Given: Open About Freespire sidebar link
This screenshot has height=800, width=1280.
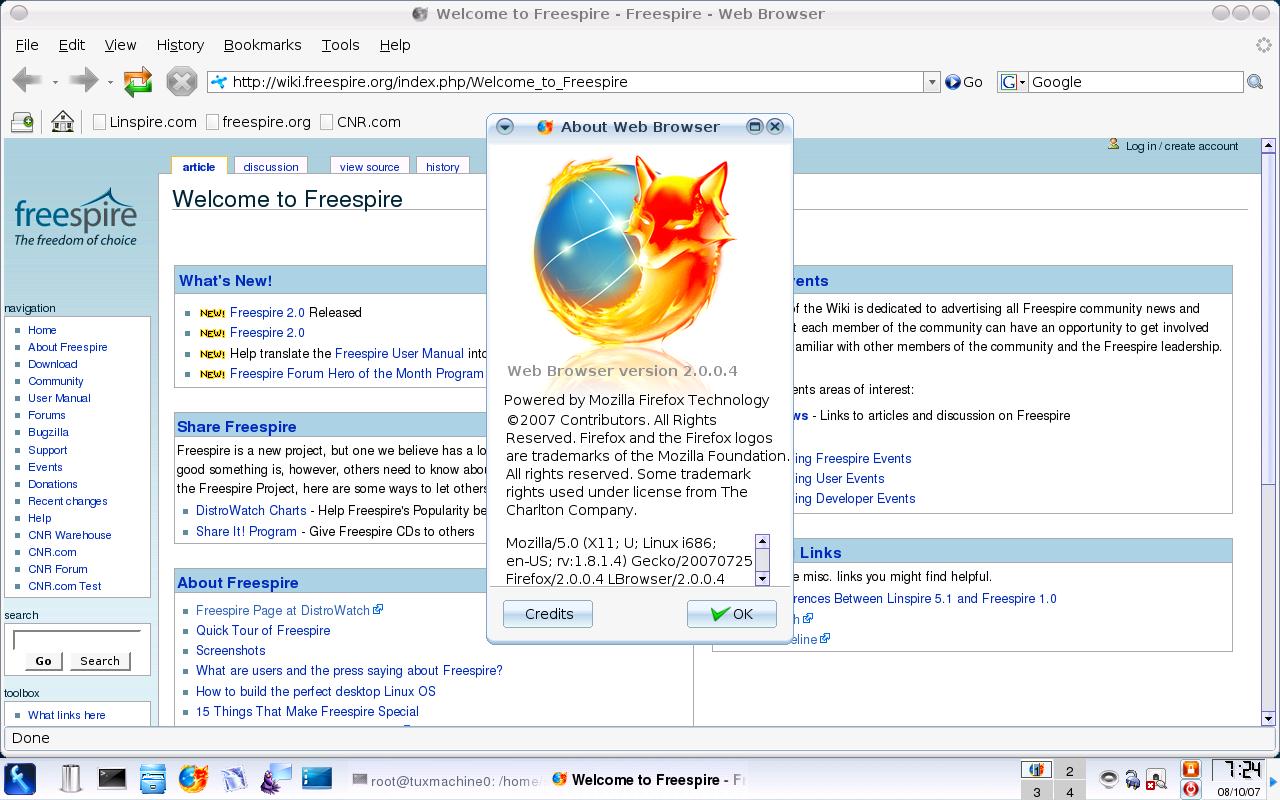Looking at the screenshot, I should click(67, 347).
